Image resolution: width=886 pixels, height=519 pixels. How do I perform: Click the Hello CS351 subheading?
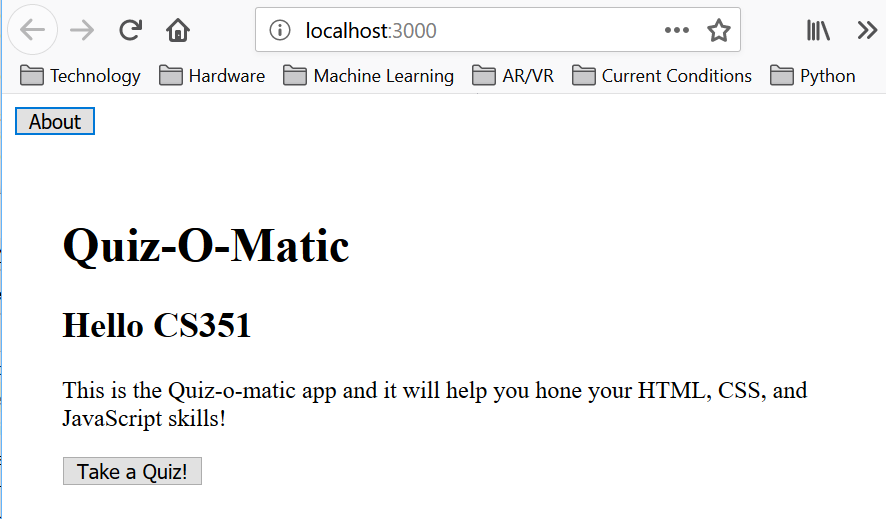[x=156, y=325]
